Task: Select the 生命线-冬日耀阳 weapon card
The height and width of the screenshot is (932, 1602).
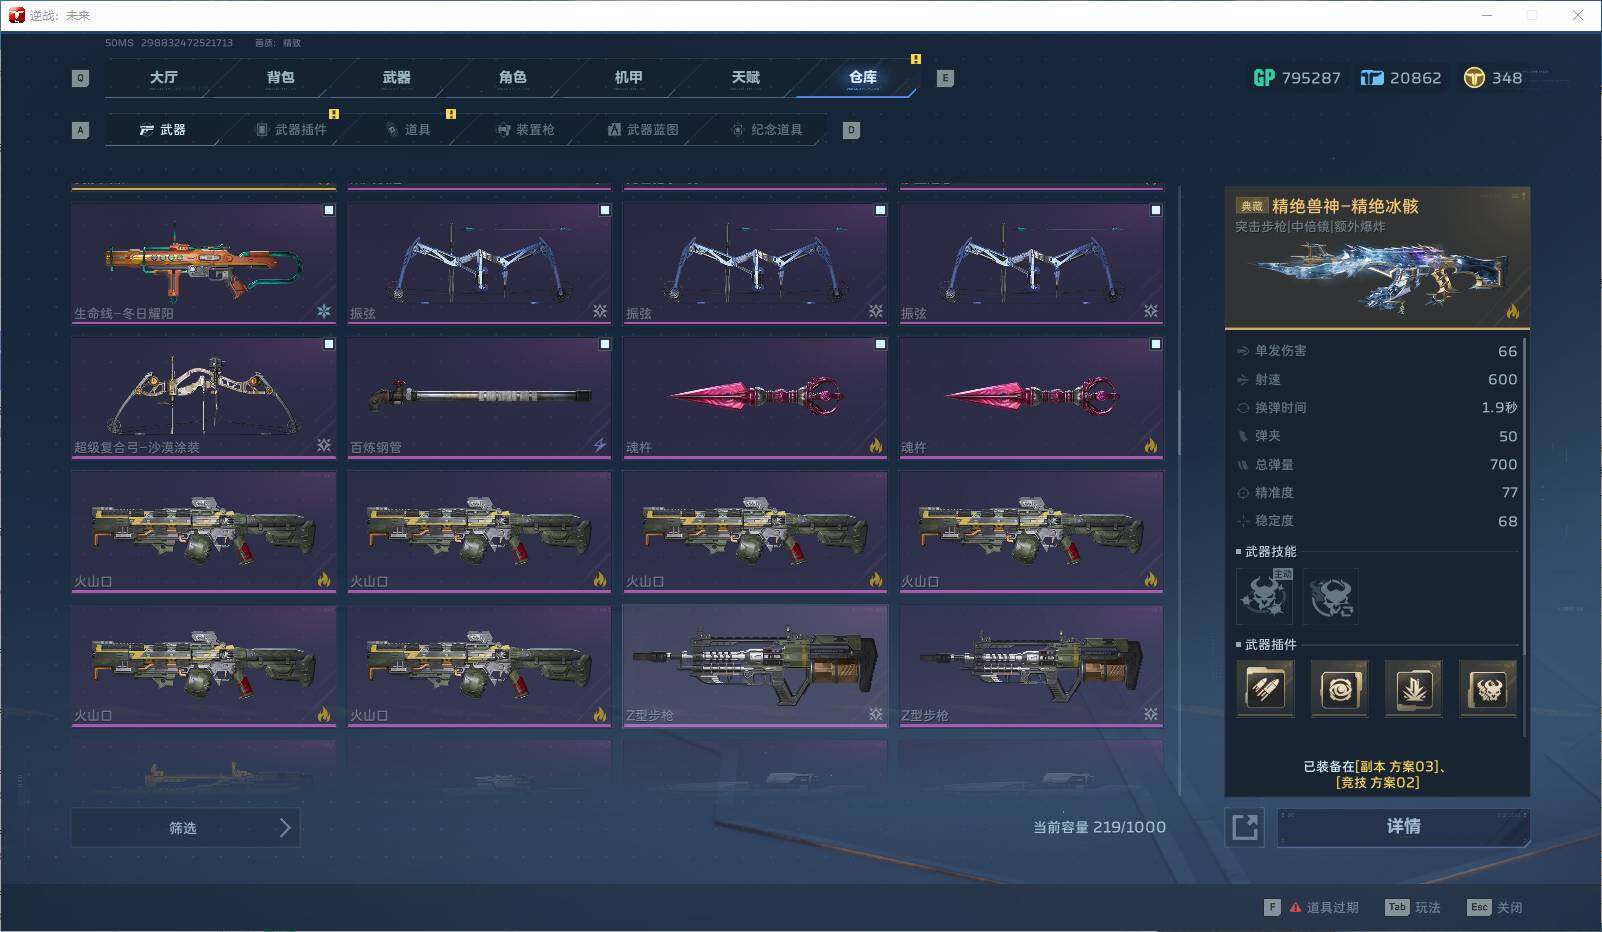Action: click(204, 263)
